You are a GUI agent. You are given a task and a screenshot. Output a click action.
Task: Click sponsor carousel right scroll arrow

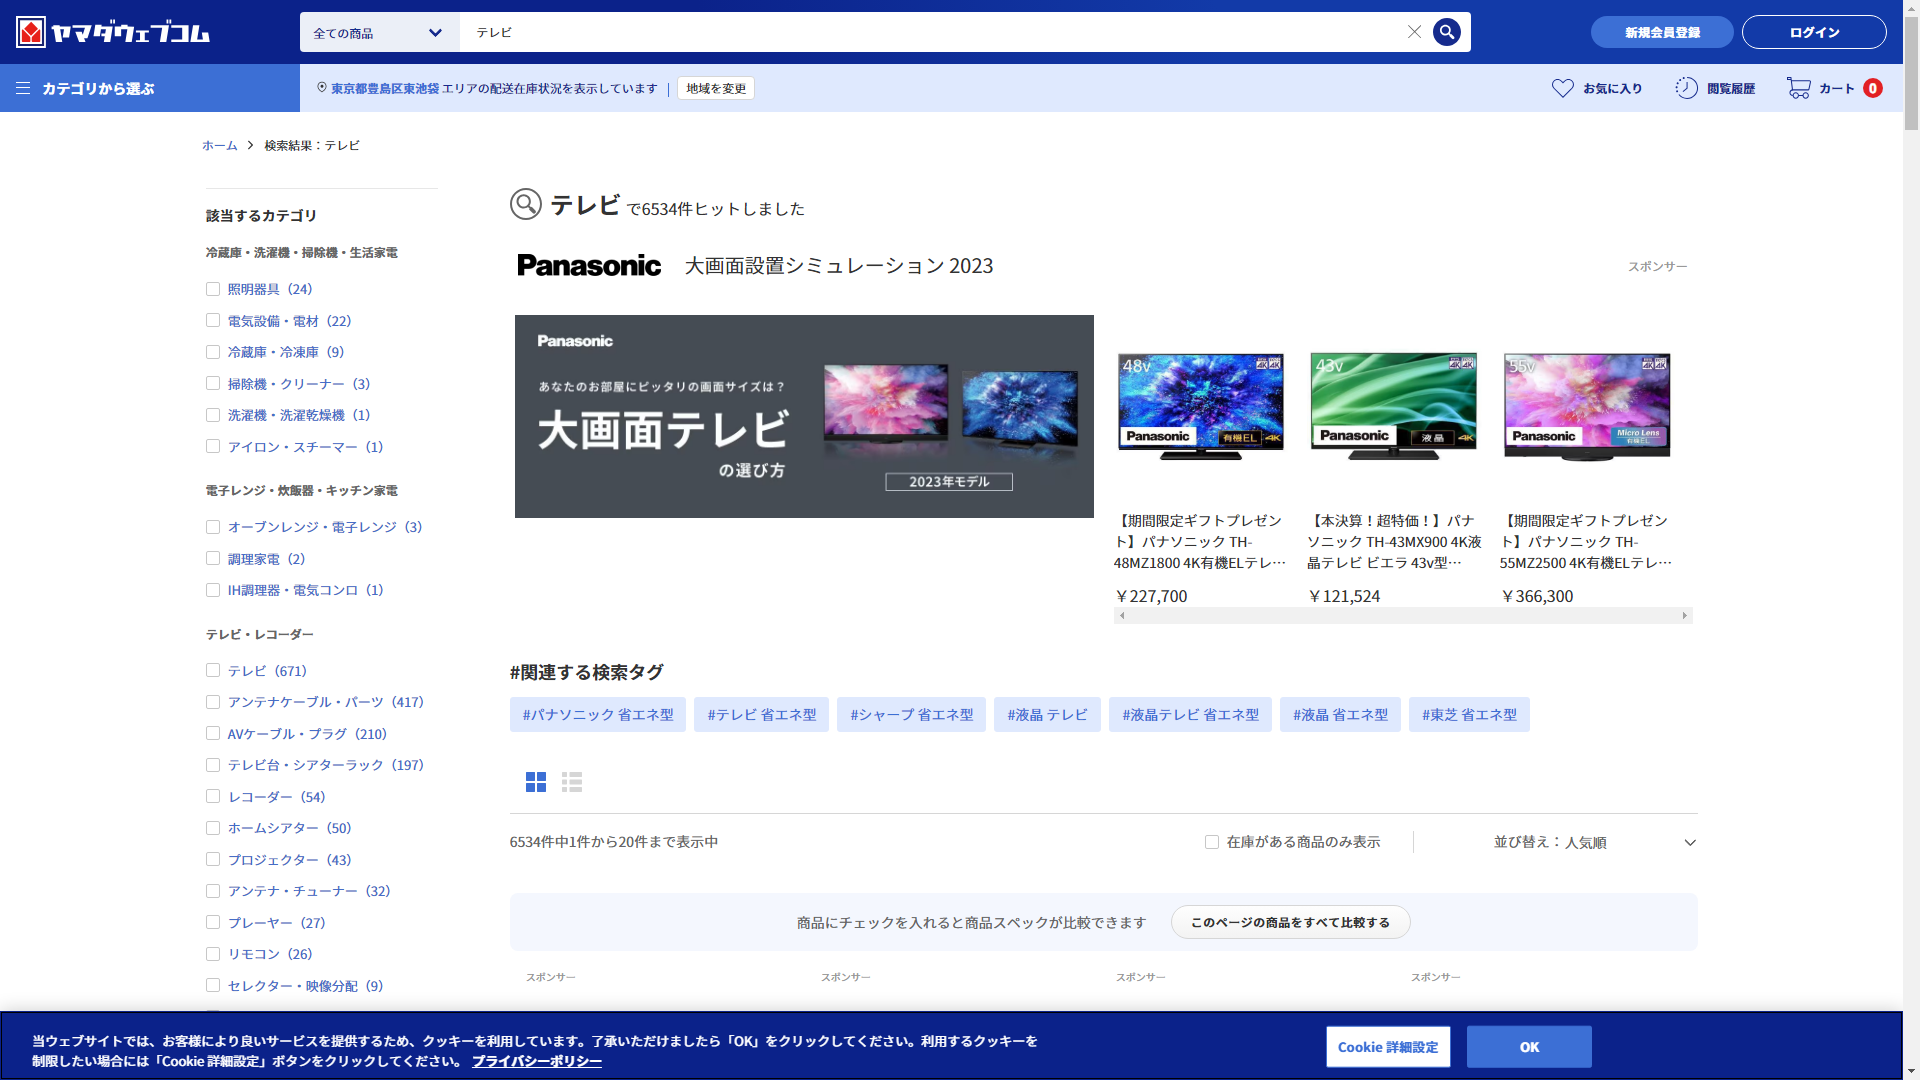[x=1684, y=616]
